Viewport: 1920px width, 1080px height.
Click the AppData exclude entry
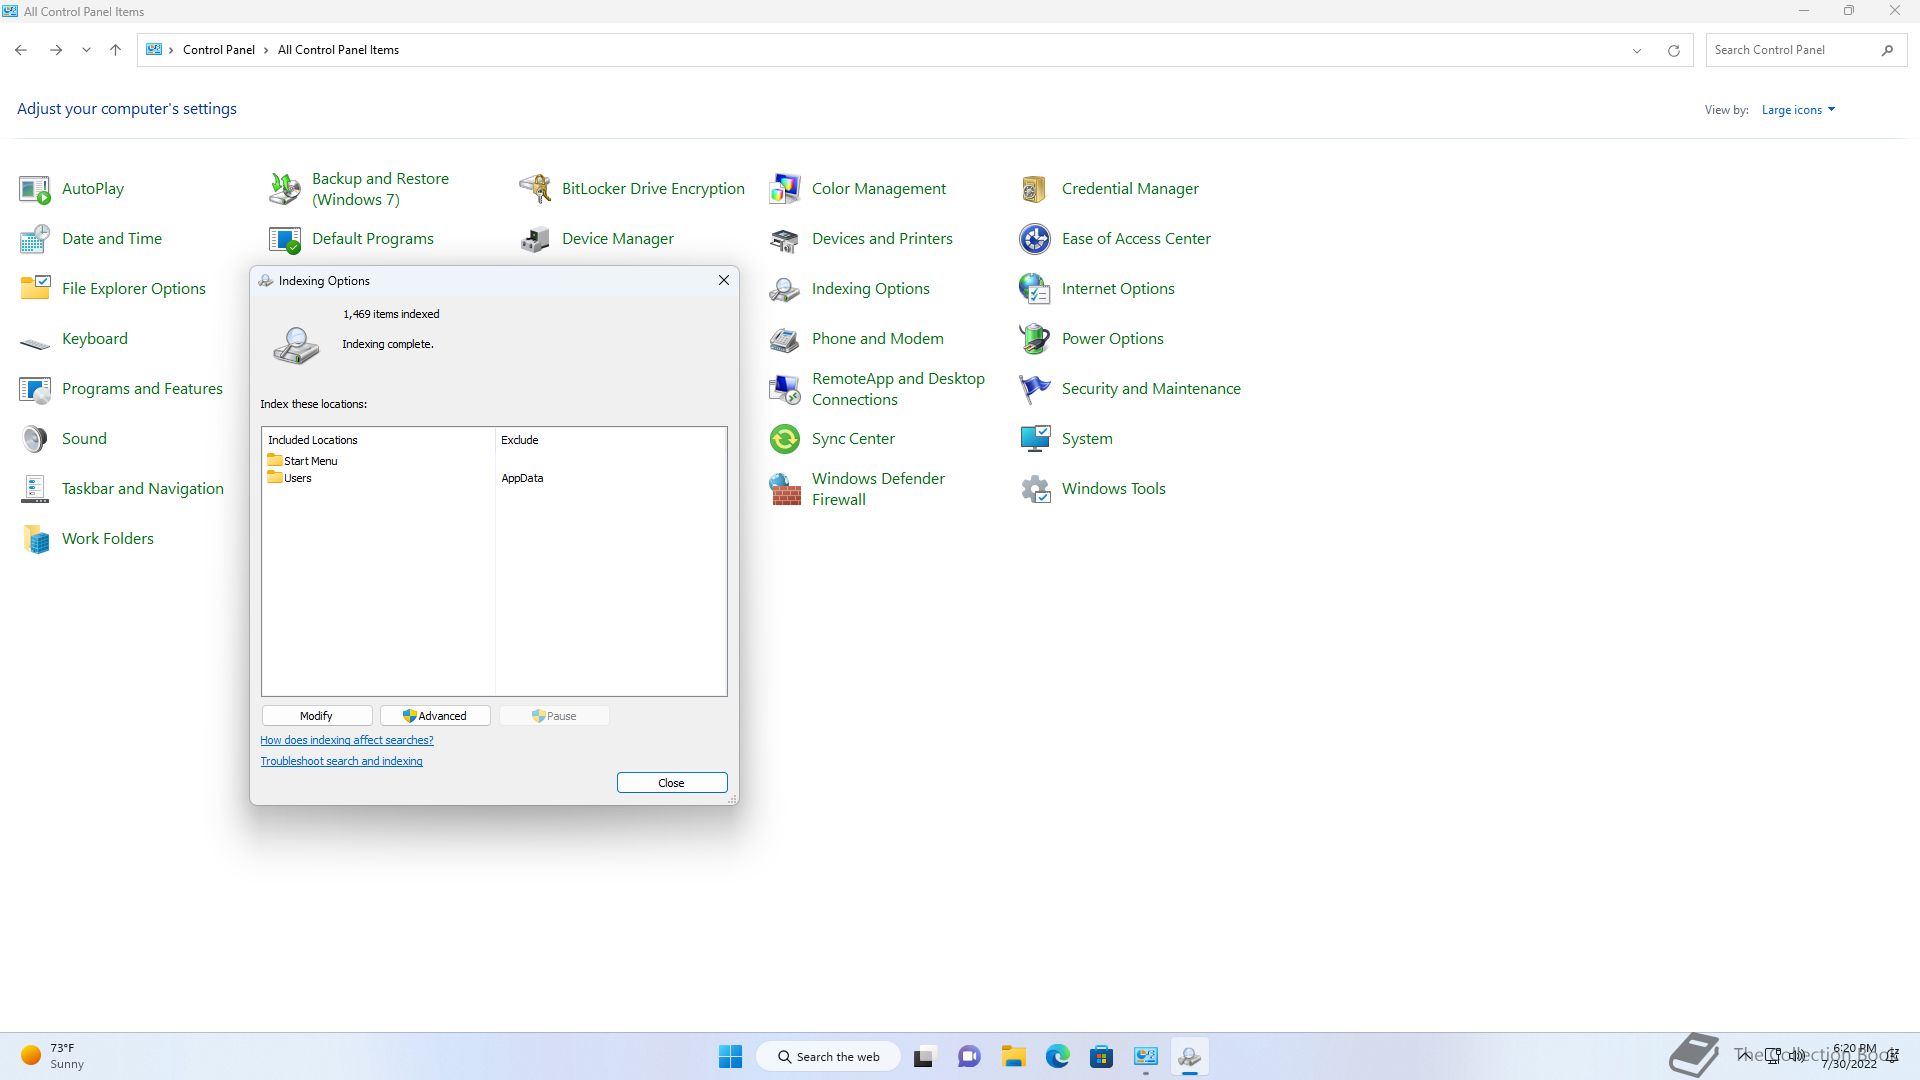[522, 478]
